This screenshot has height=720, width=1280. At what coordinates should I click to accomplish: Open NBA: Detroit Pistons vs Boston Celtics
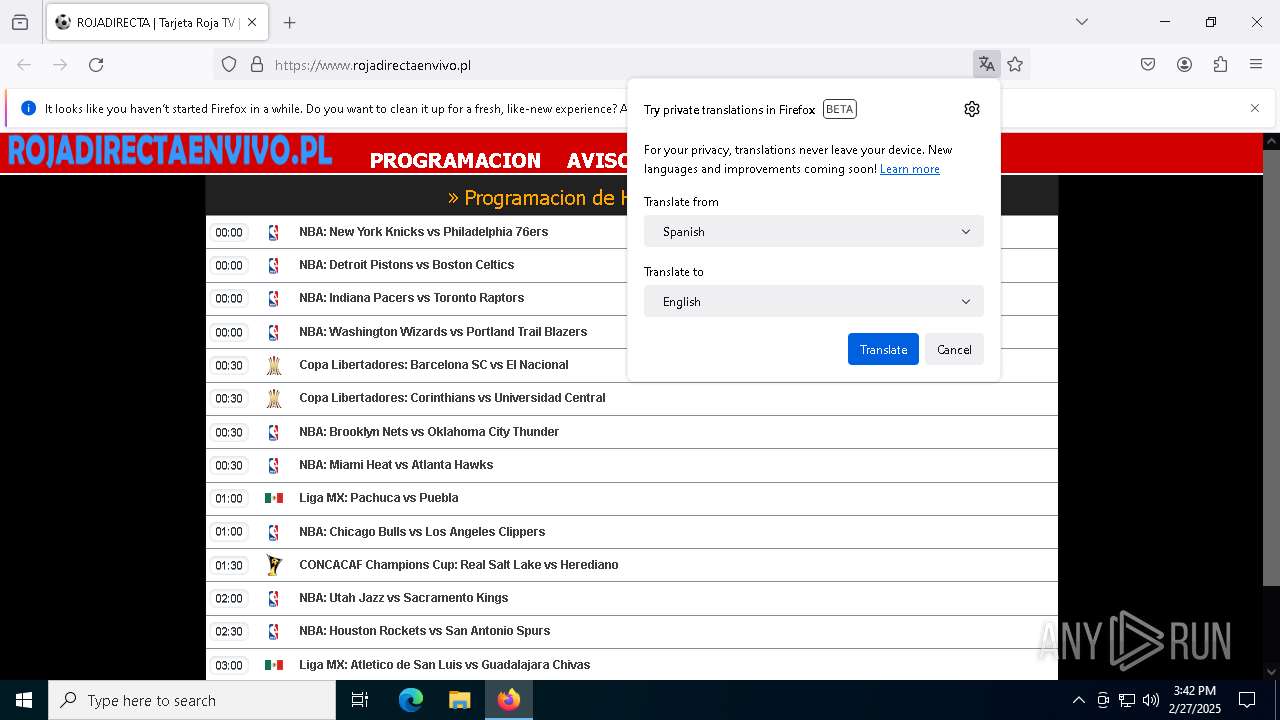click(406, 265)
